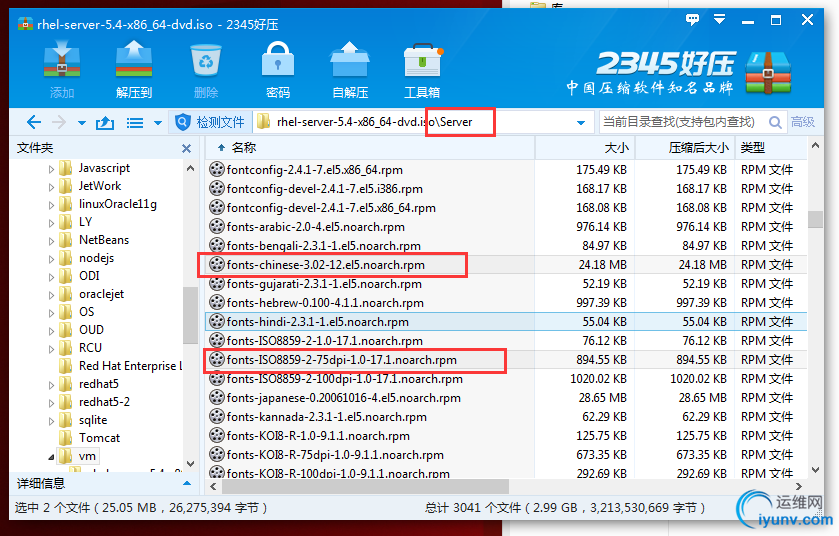The width and height of the screenshot is (839, 536).
Task: Expand the address path dropdown
Action: point(581,123)
